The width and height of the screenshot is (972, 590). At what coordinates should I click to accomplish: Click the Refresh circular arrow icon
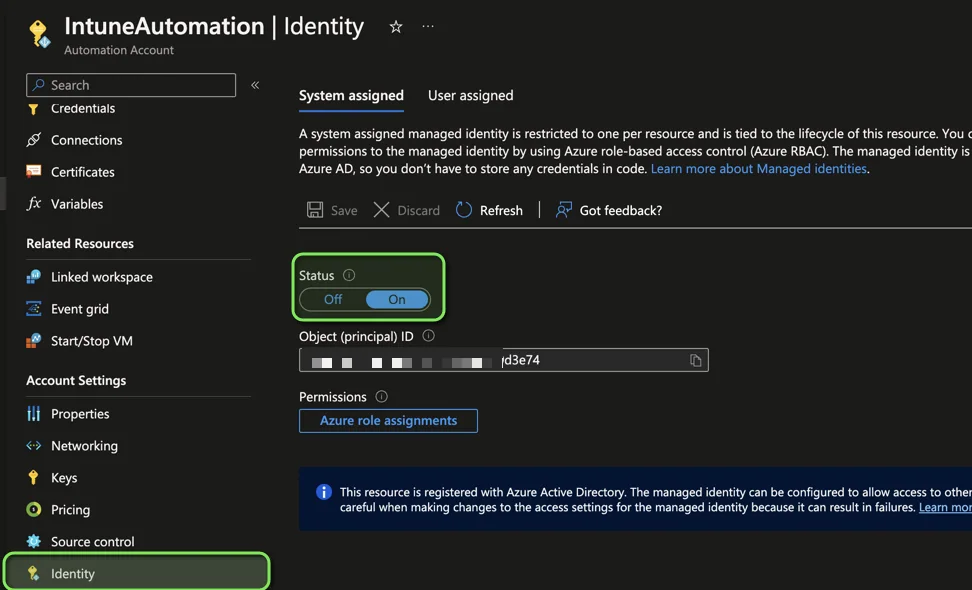pos(464,210)
